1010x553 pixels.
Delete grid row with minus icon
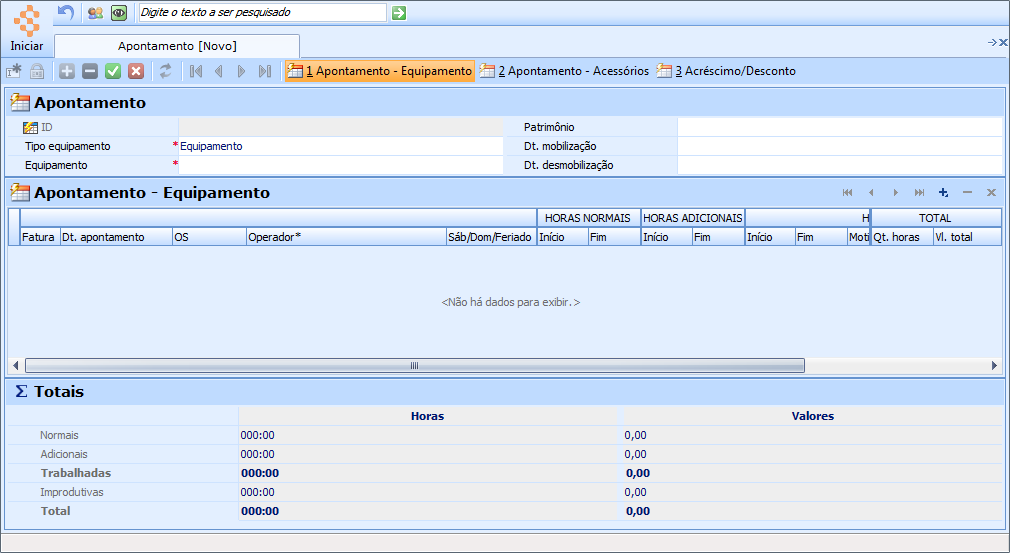[x=967, y=192]
